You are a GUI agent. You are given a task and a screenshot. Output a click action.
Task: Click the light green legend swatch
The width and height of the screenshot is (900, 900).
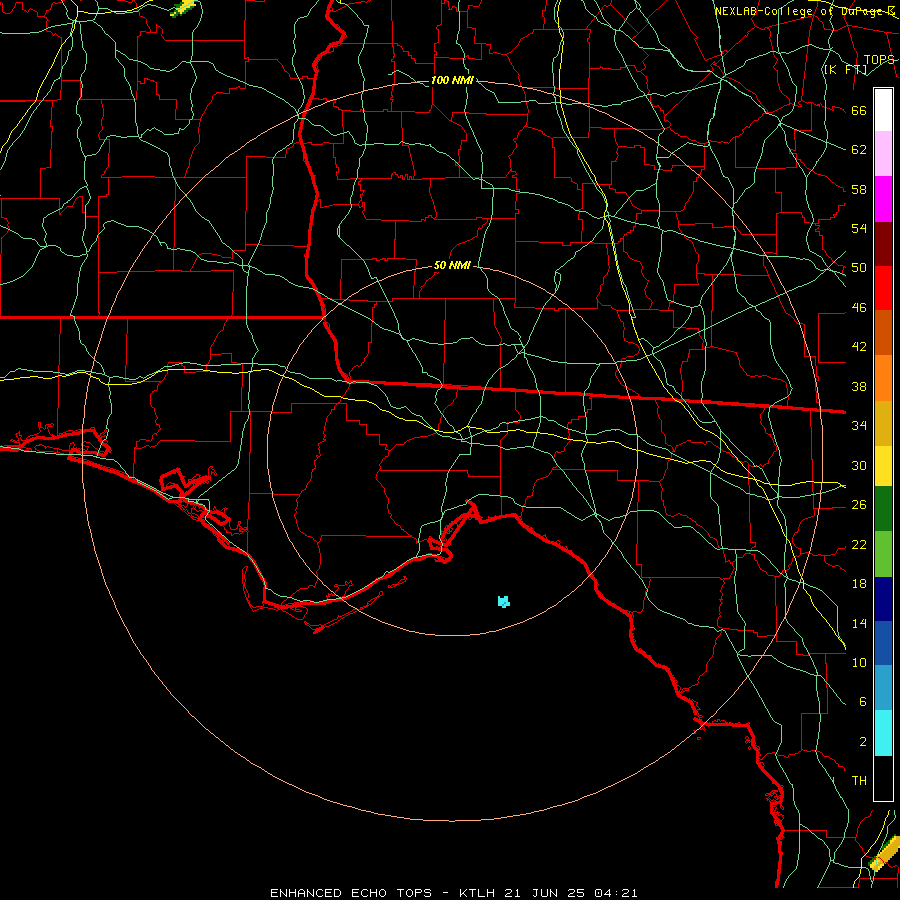pyautogui.click(x=883, y=554)
